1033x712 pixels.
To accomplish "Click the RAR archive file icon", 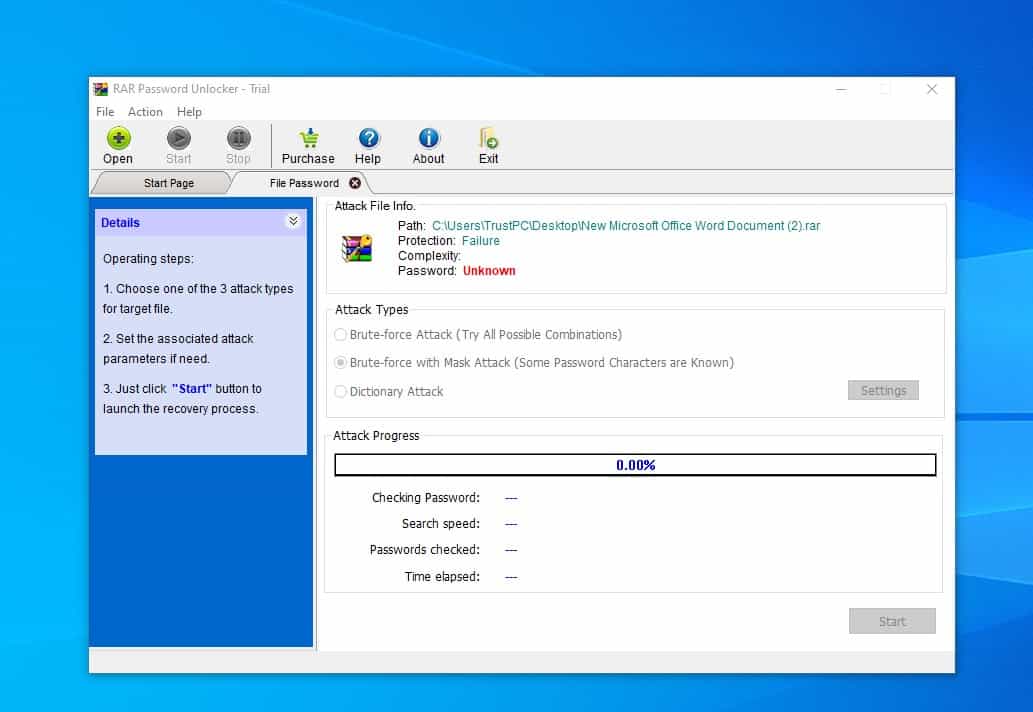I will point(356,248).
